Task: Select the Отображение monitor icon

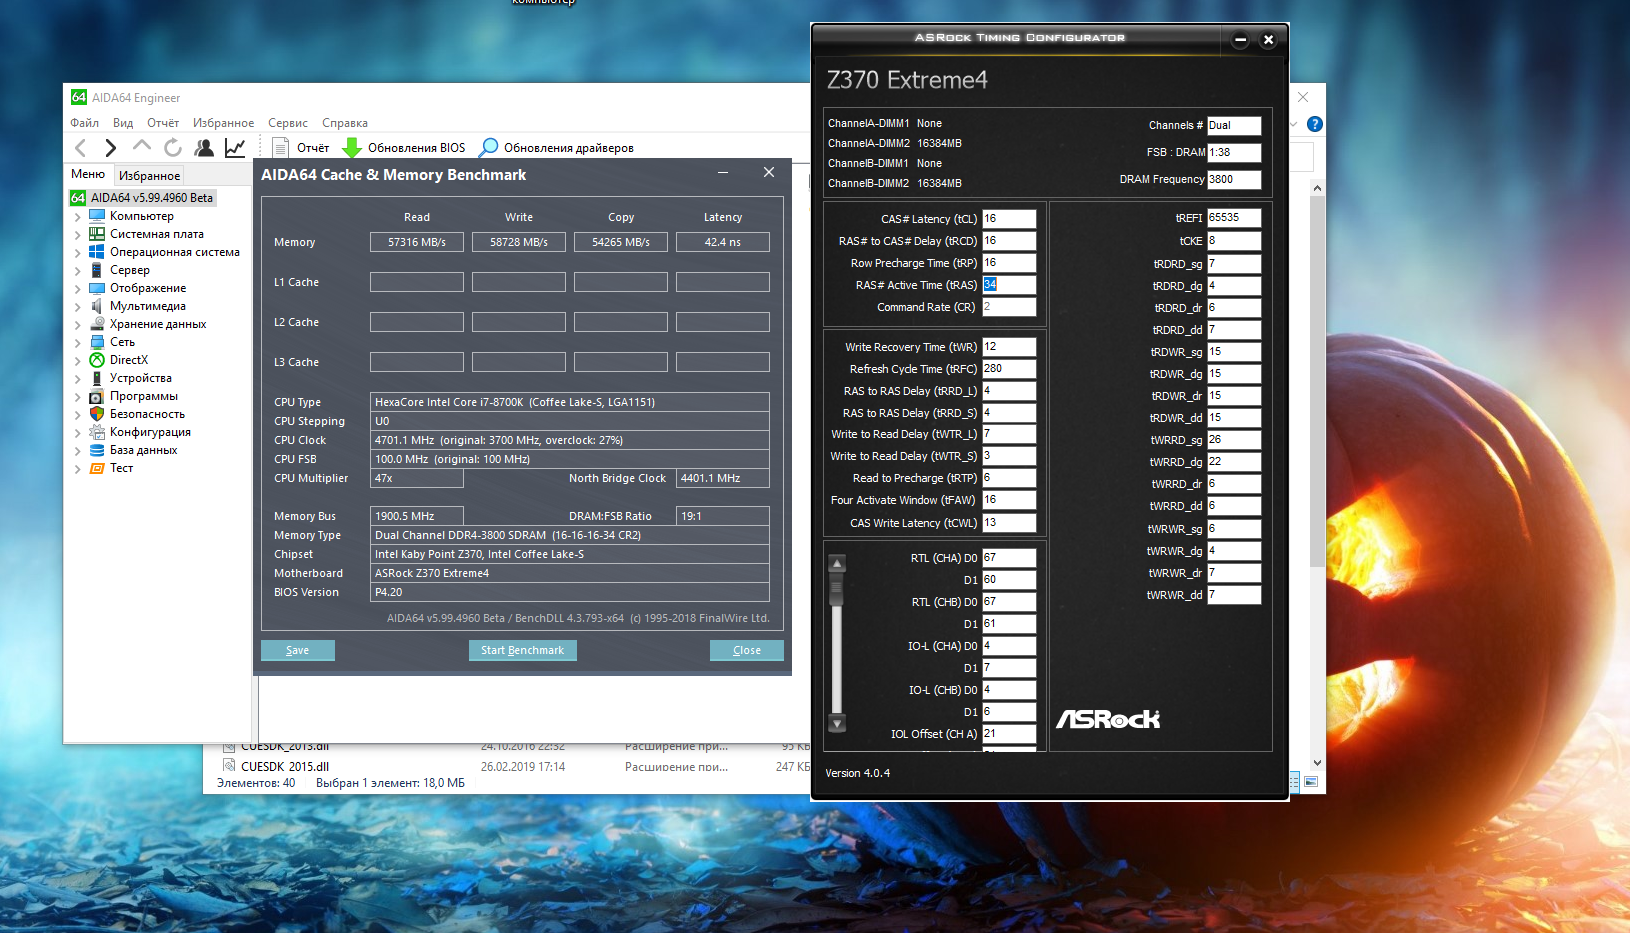Action: coord(97,288)
